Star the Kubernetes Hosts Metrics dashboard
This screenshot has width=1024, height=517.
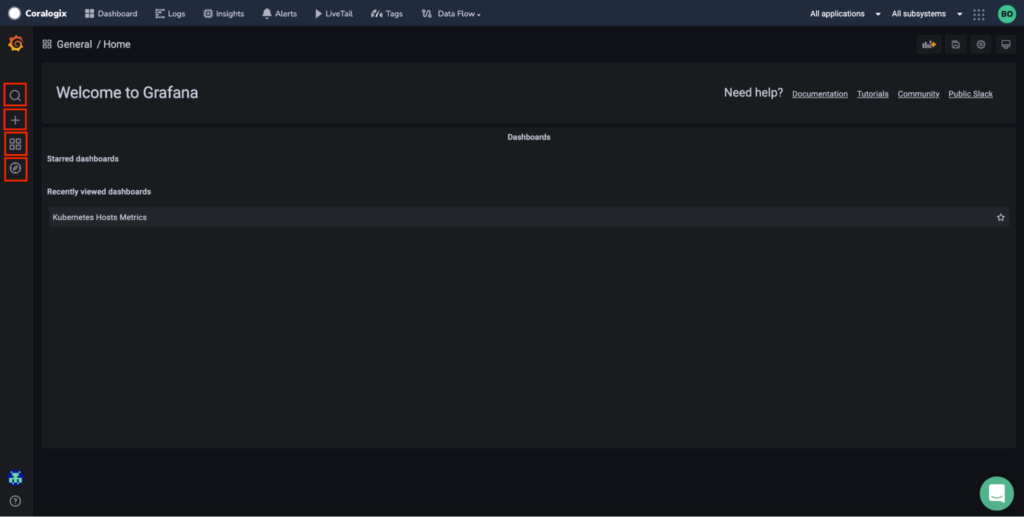coord(1000,217)
